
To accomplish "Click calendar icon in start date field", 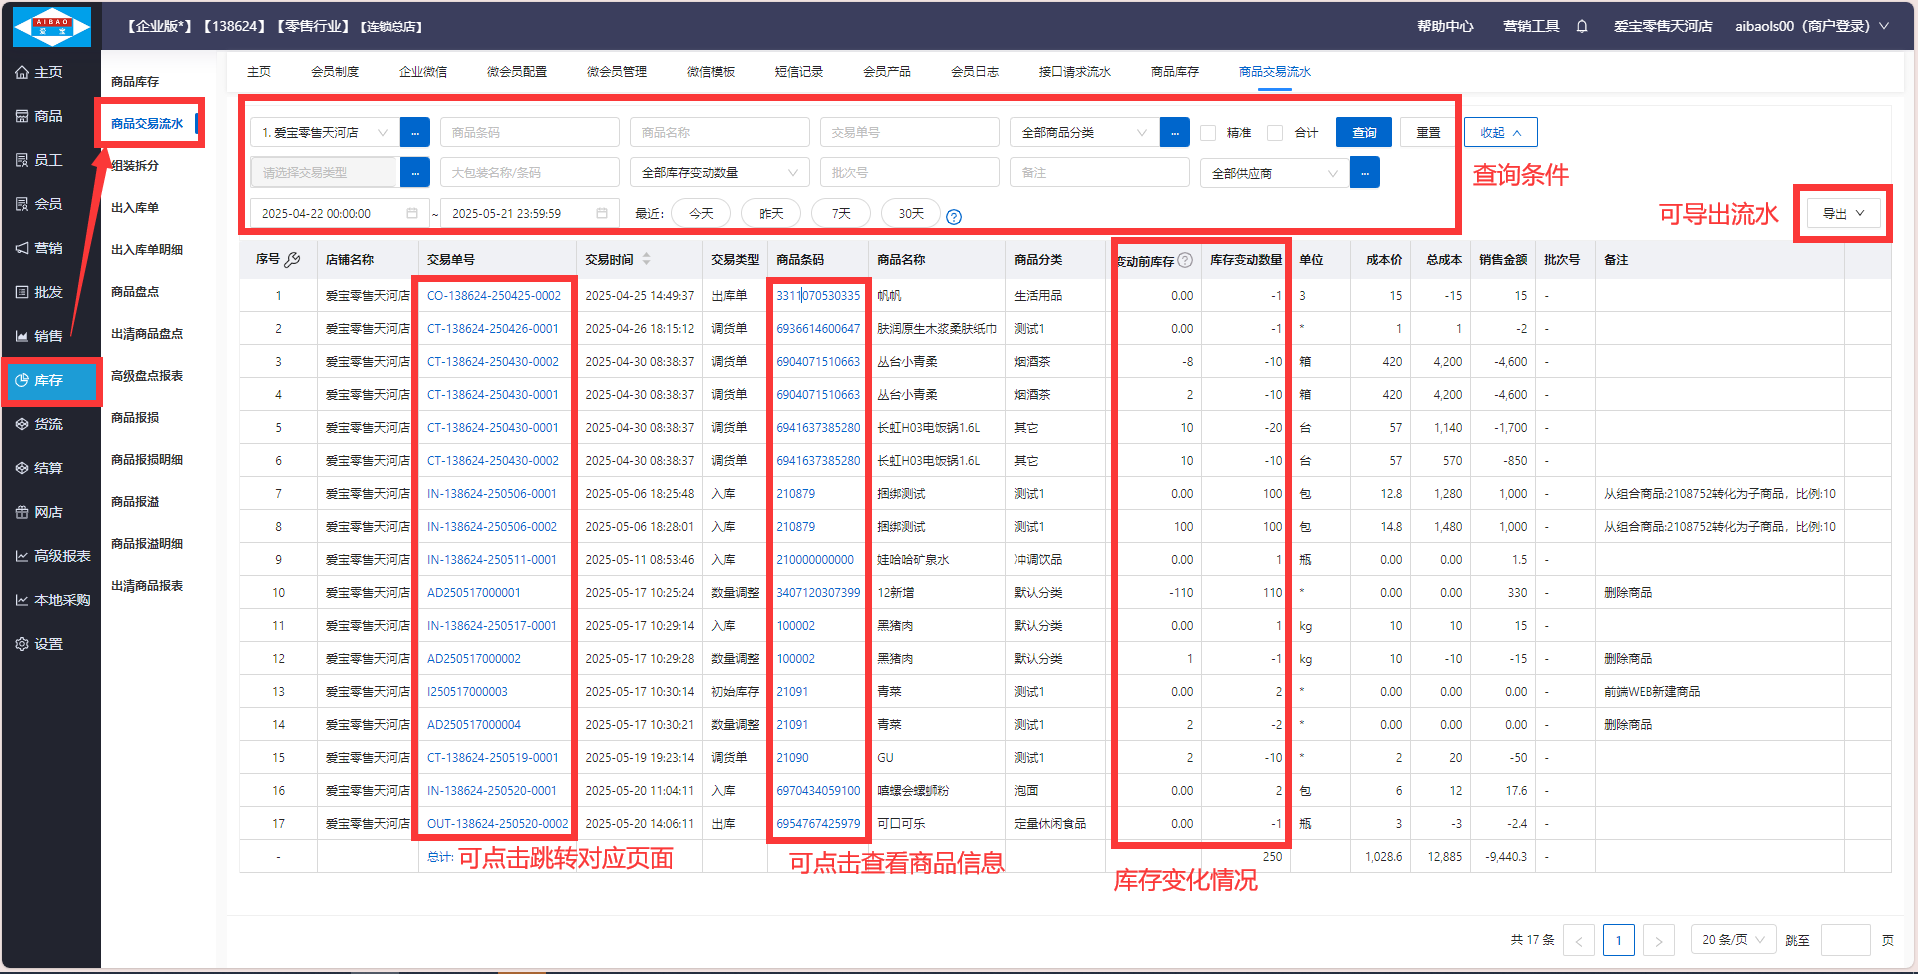I will click(x=412, y=213).
